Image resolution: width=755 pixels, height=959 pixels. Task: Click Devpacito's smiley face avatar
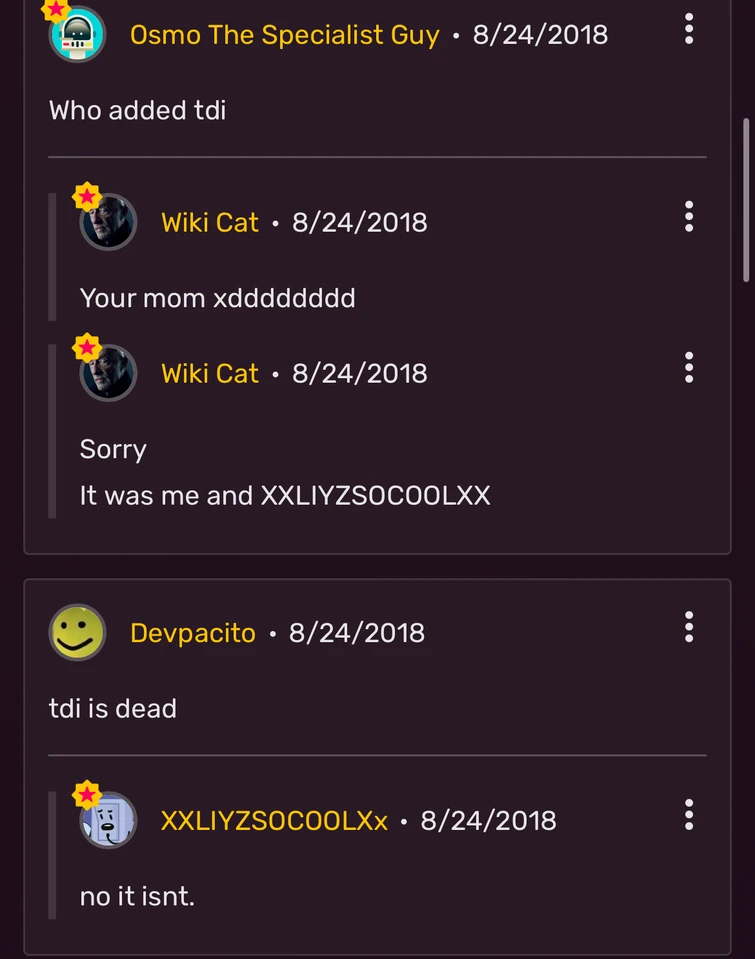point(77,632)
